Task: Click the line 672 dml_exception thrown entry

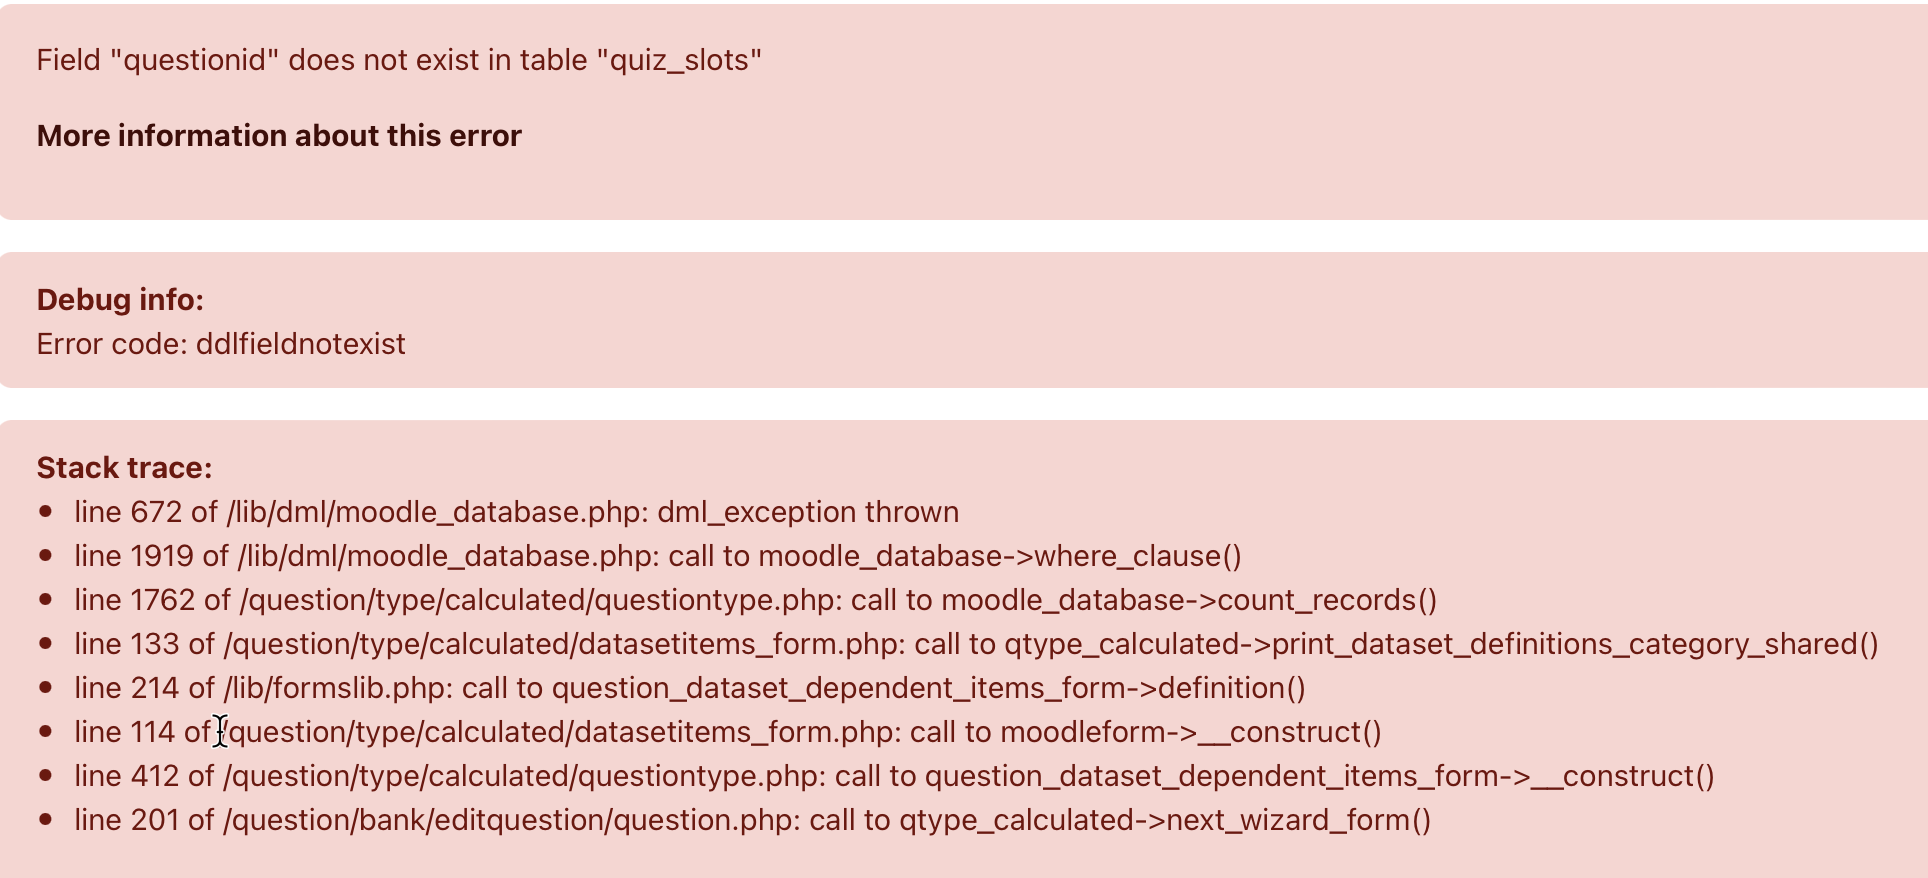Action: point(516,512)
